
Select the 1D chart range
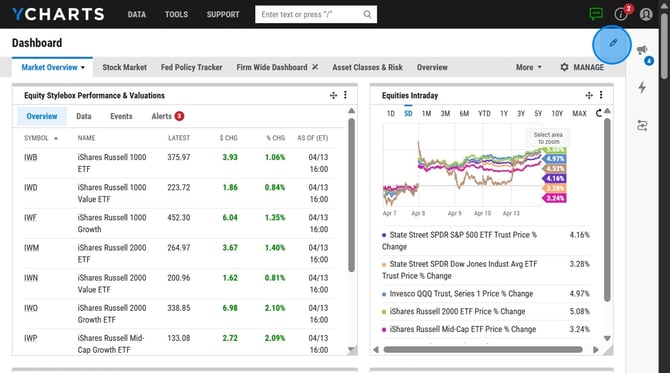point(391,113)
